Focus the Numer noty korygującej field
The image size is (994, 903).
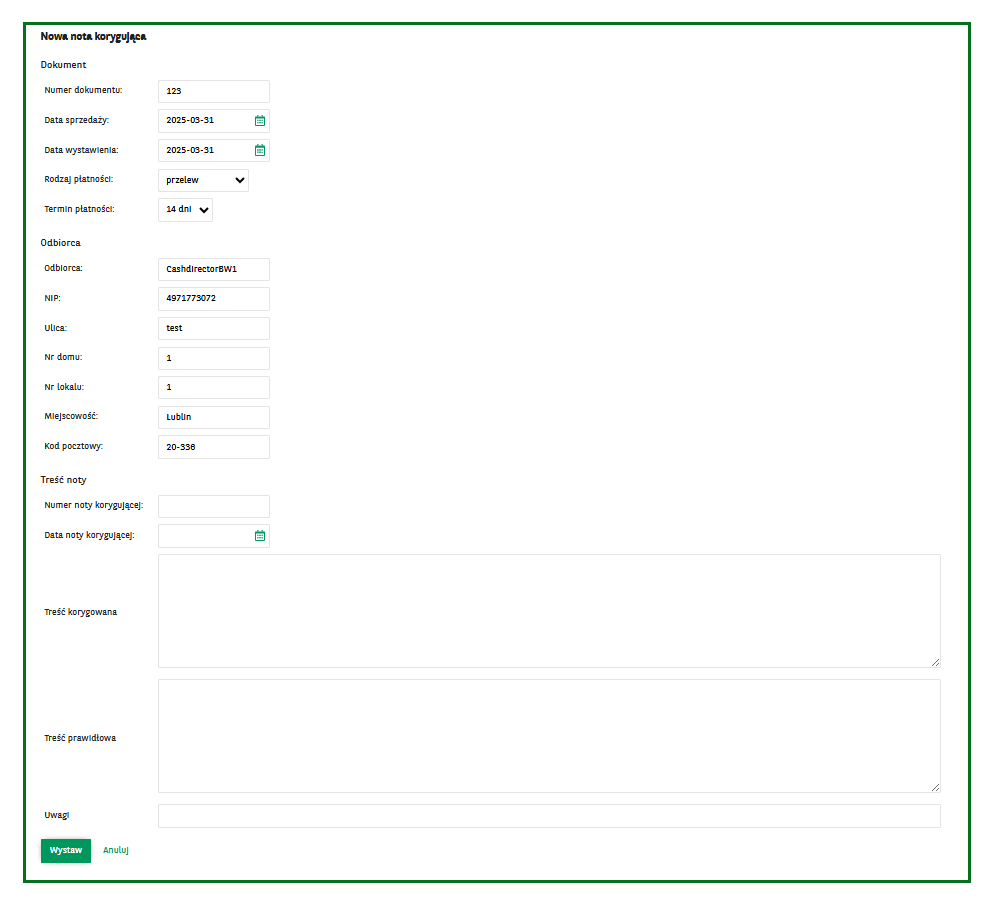(x=214, y=506)
